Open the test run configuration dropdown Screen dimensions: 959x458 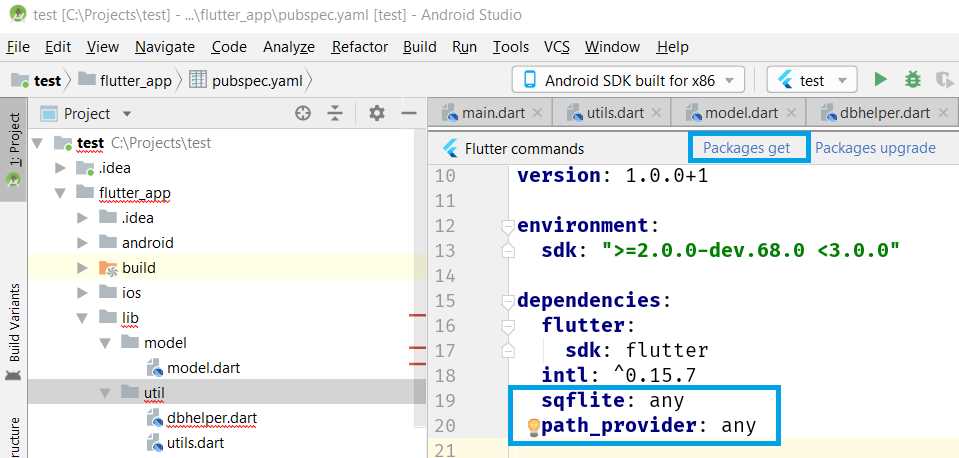tap(812, 80)
